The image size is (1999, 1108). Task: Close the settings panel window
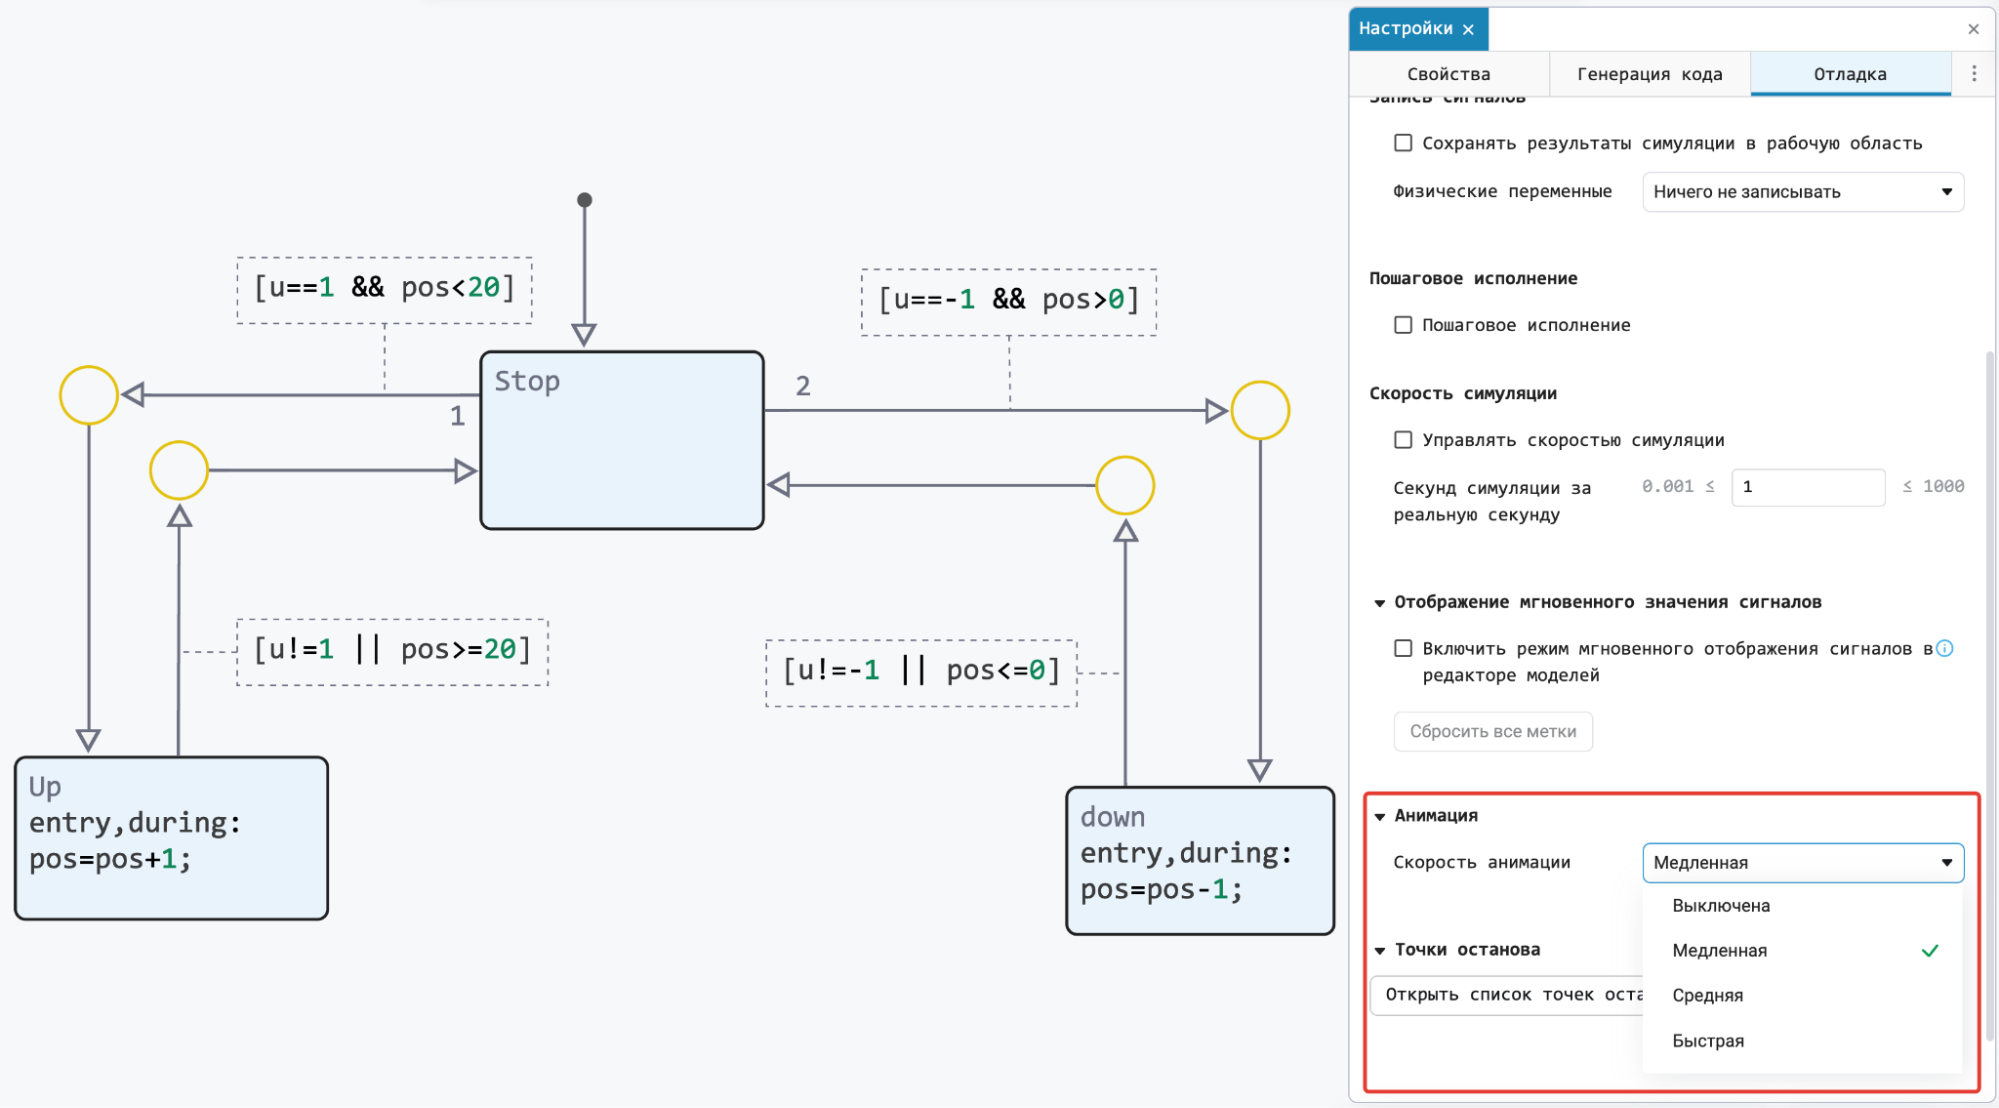coord(1973,29)
